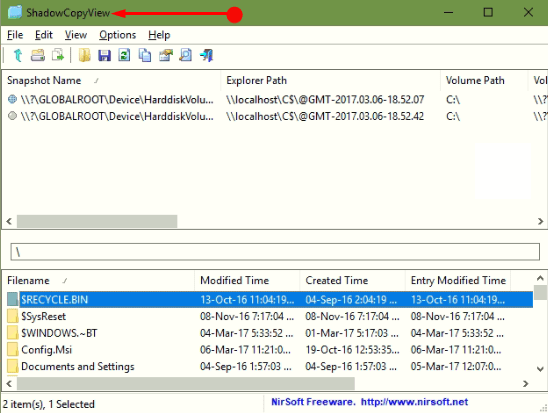This screenshot has width=548, height=413.
Task: Click the Refresh toolbar icon
Action: pyautogui.click(x=124, y=55)
